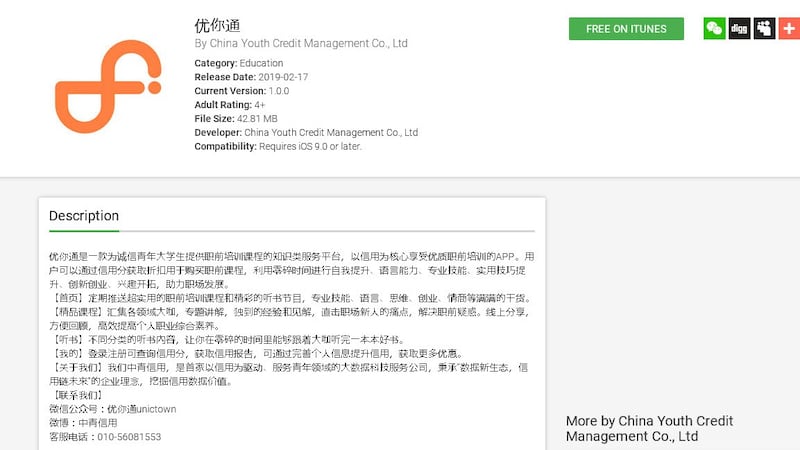Click the Developer line's company name
The width and height of the screenshot is (800, 450).
[x=331, y=133]
